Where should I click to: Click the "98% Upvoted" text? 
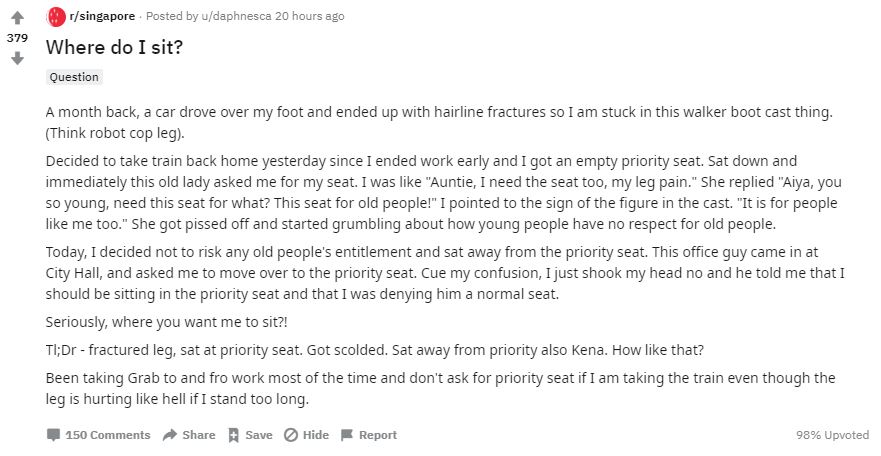pos(832,435)
